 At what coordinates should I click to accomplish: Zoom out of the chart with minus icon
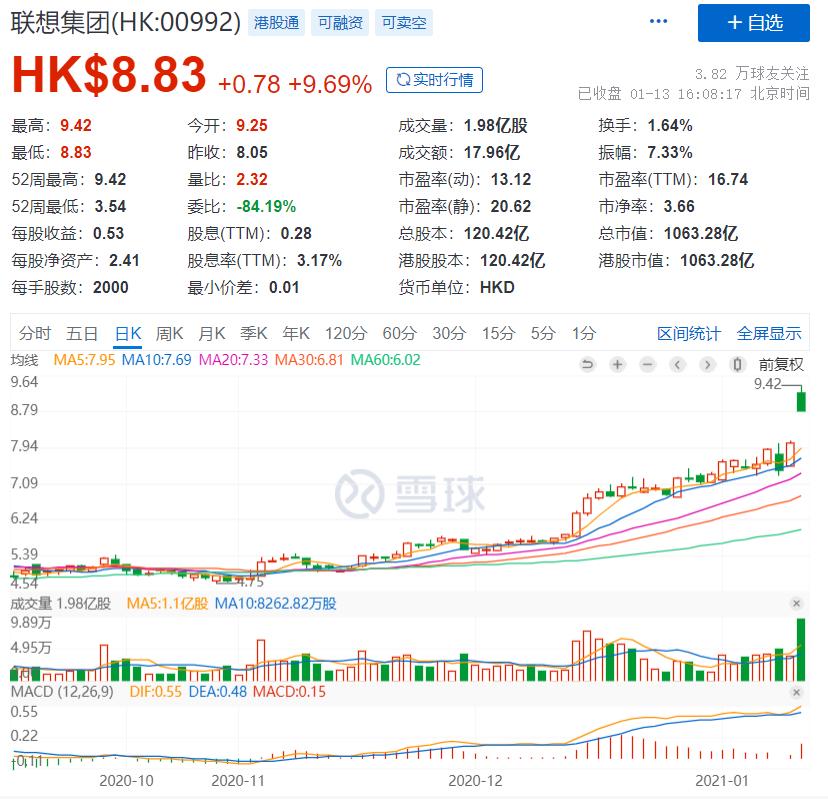click(x=646, y=365)
